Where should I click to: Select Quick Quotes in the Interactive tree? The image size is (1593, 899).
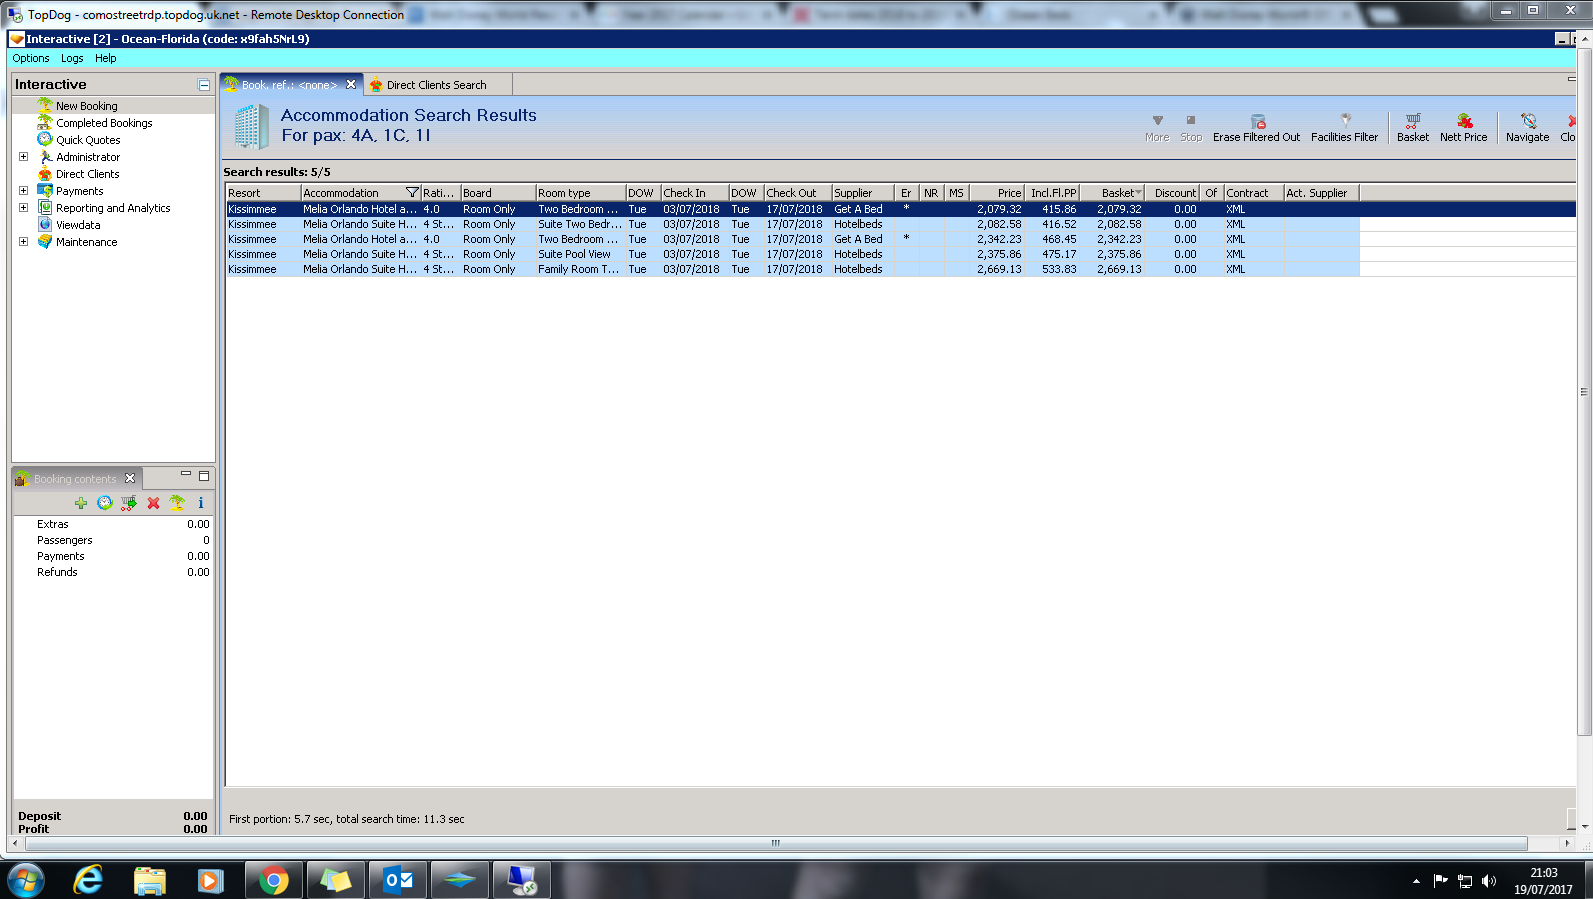(x=88, y=140)
